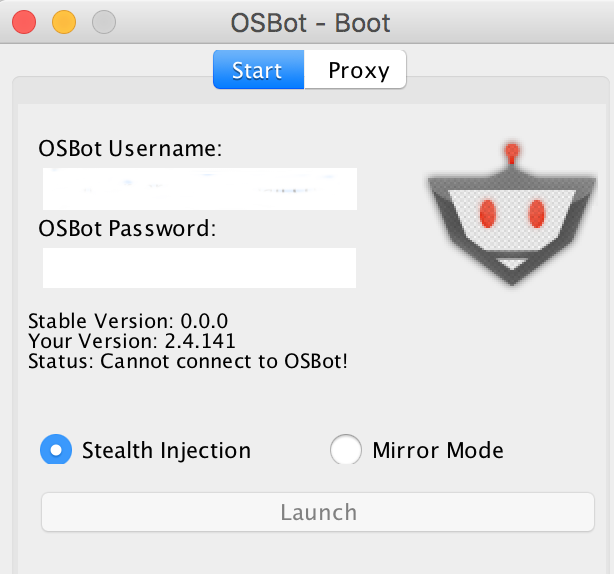
Task: Click the grayed-out zoom window button
Action: pyautogui.click(x=104, y=22)
